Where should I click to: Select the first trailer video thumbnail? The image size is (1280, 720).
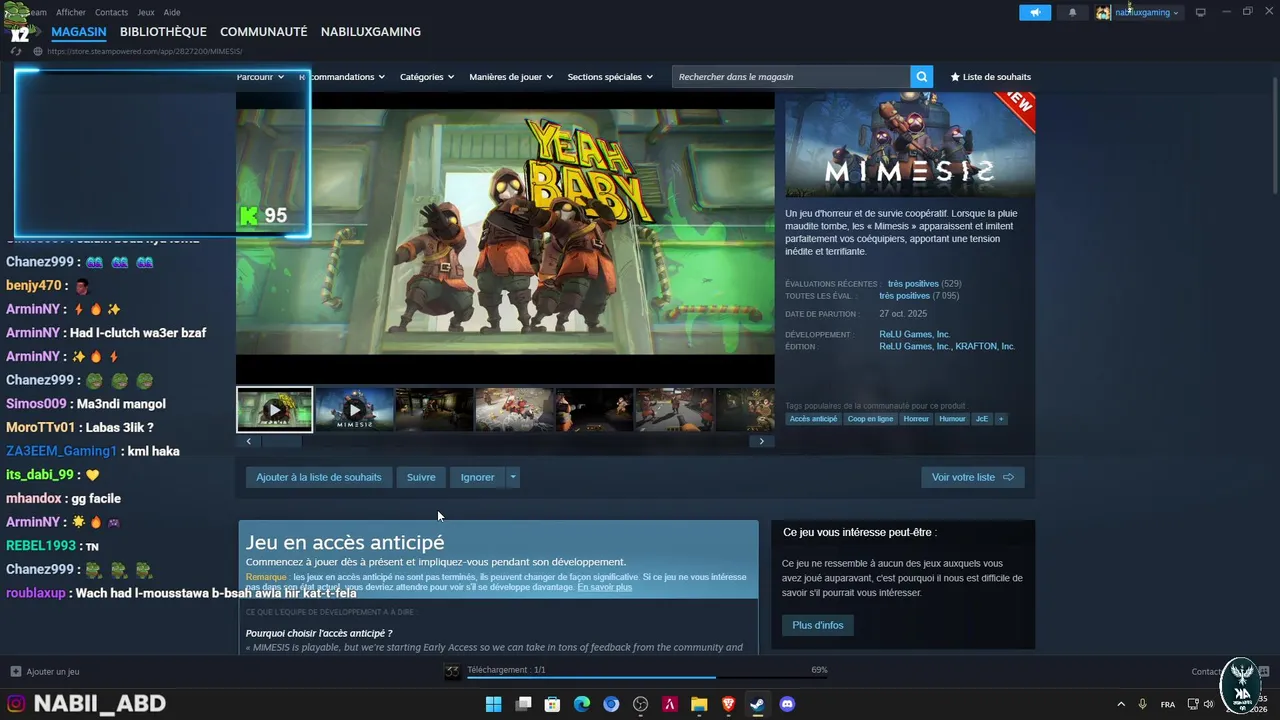274,409
